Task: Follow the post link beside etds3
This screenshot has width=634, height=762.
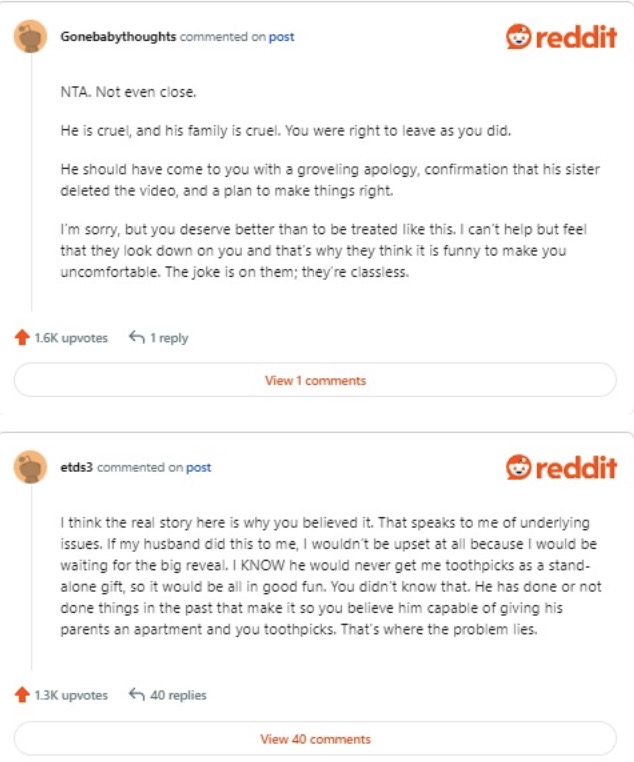Action: [x=198, y=468]
